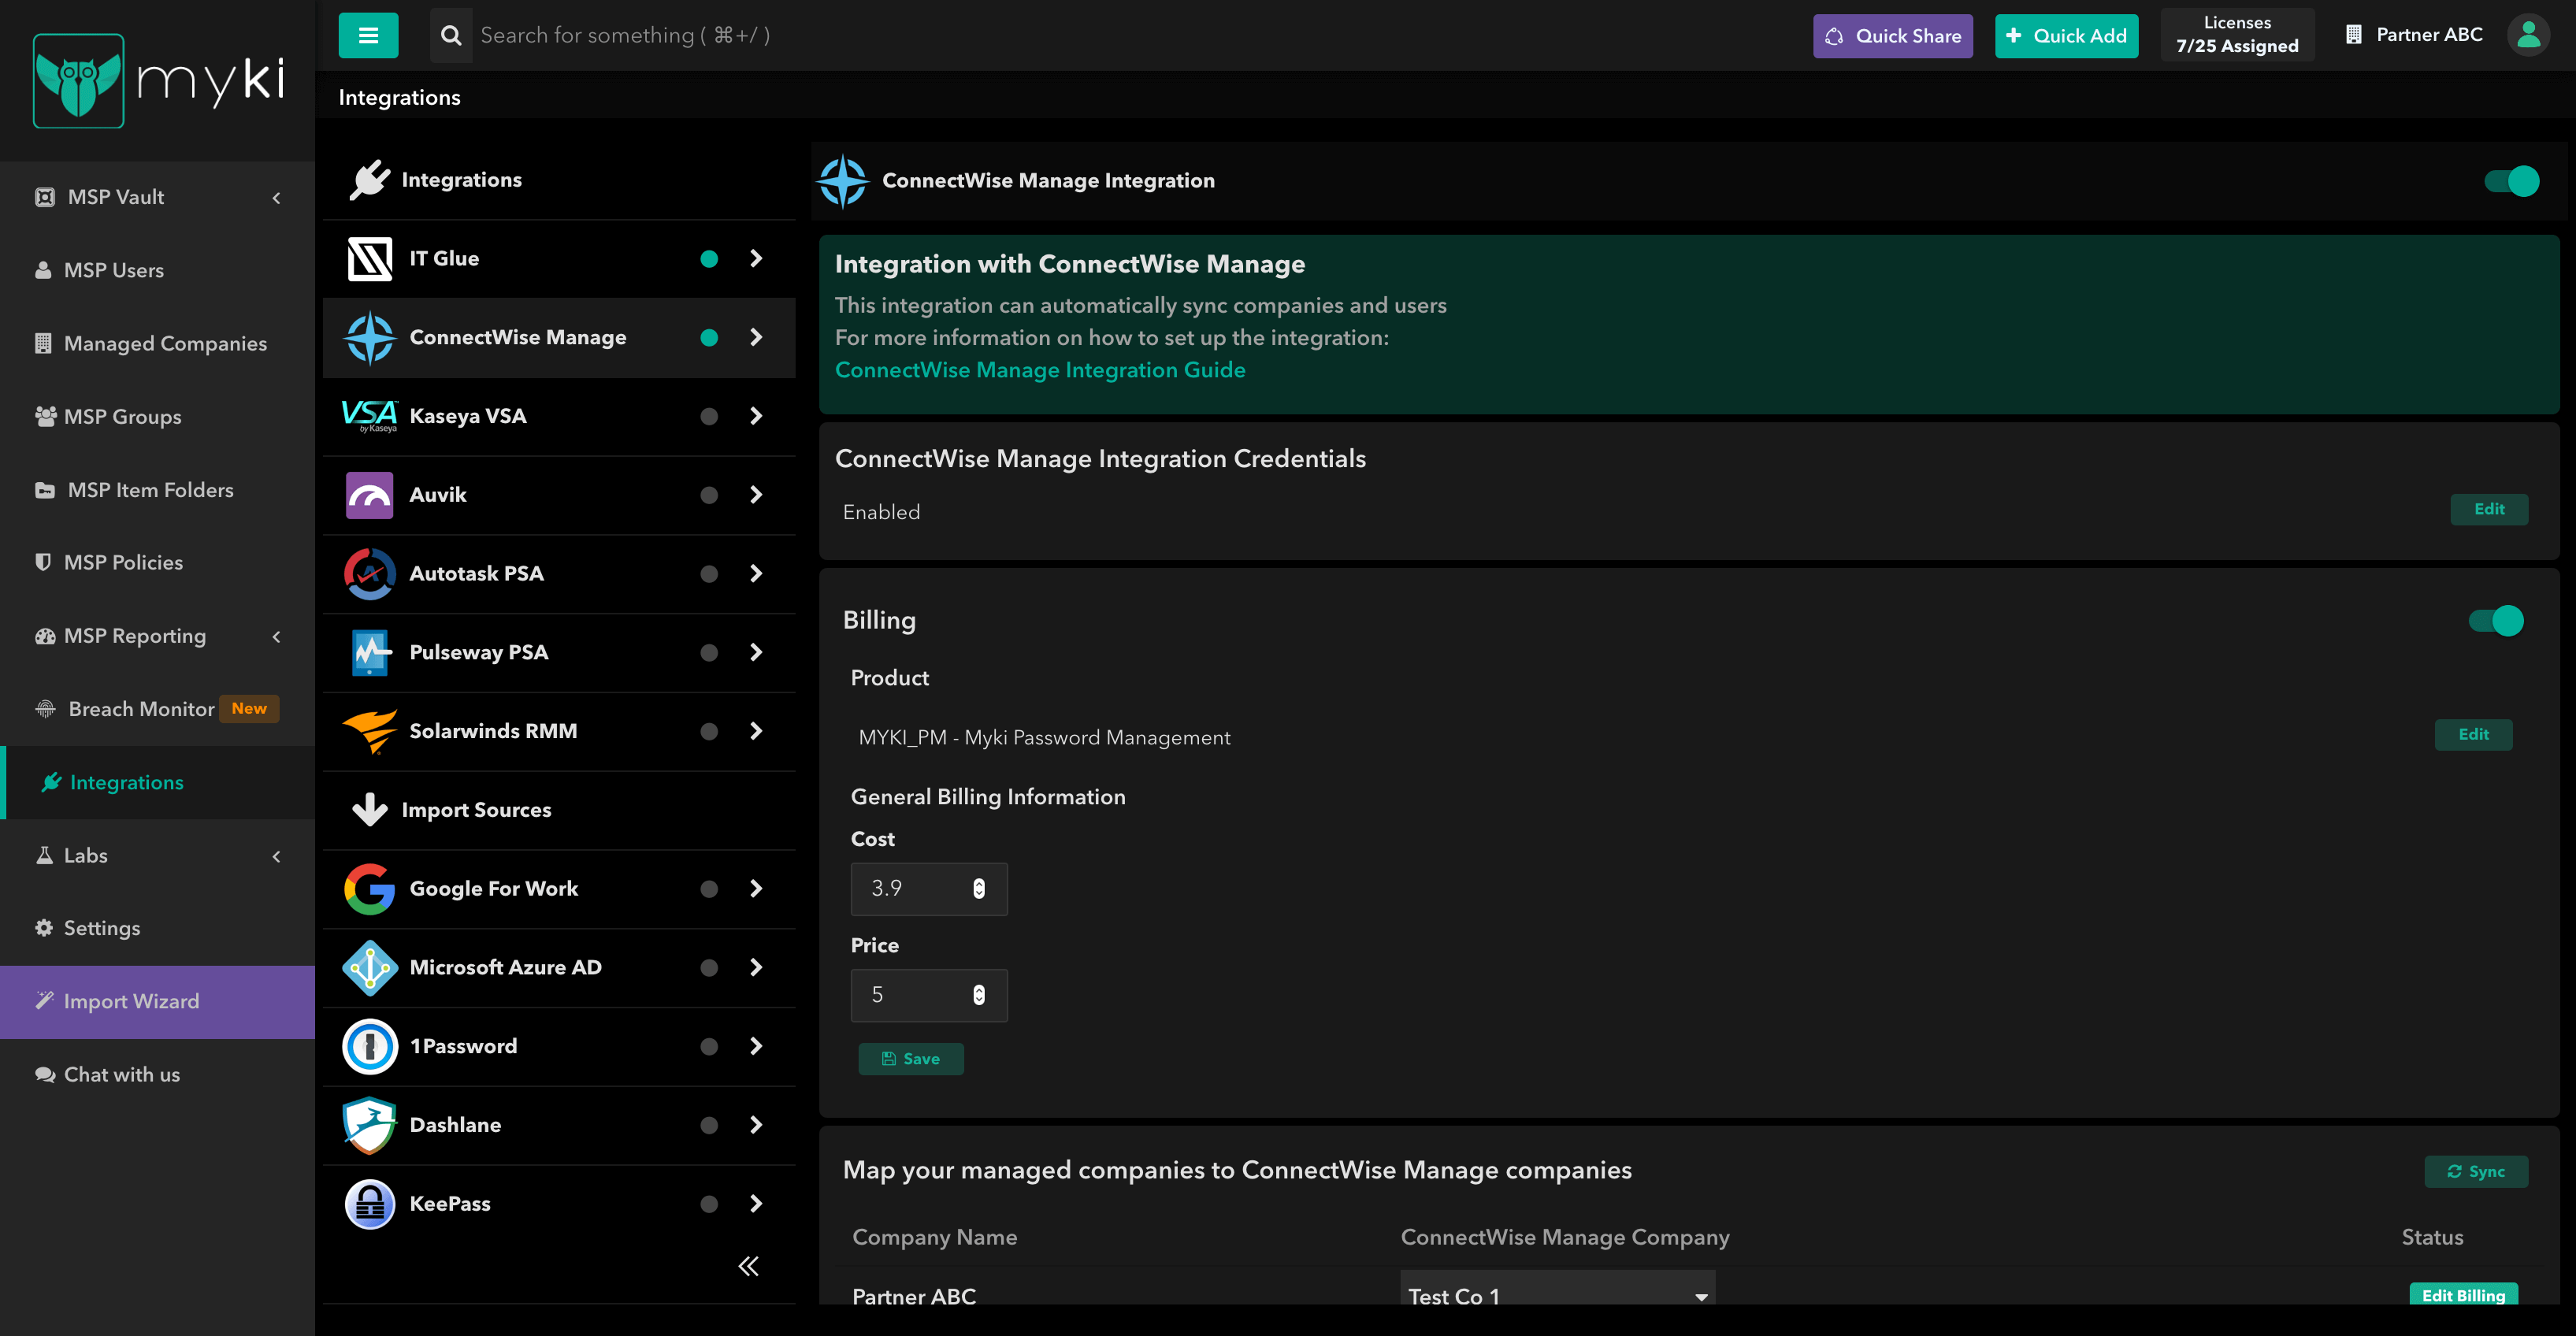The height and width of the screenshot is (1336, 2576).
Task: Click the Myki owl logo
Action: [x=78, y=80]
